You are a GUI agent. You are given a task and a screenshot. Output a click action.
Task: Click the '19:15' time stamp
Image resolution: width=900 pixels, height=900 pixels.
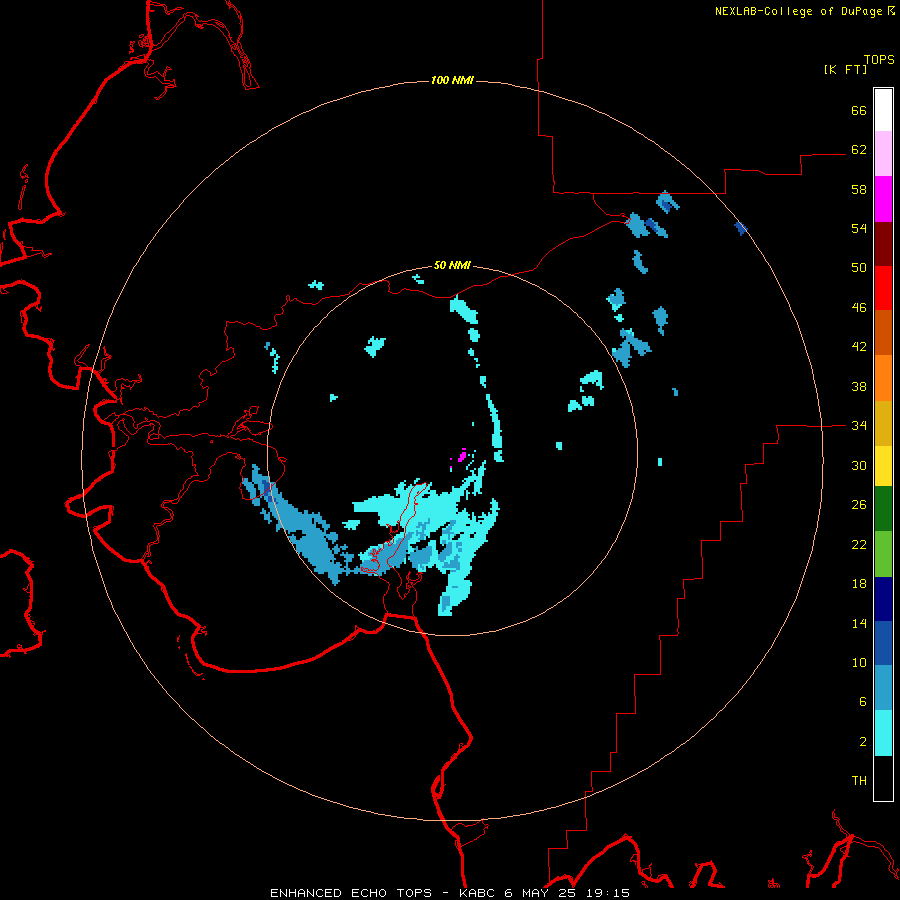(x=608, y=893)
